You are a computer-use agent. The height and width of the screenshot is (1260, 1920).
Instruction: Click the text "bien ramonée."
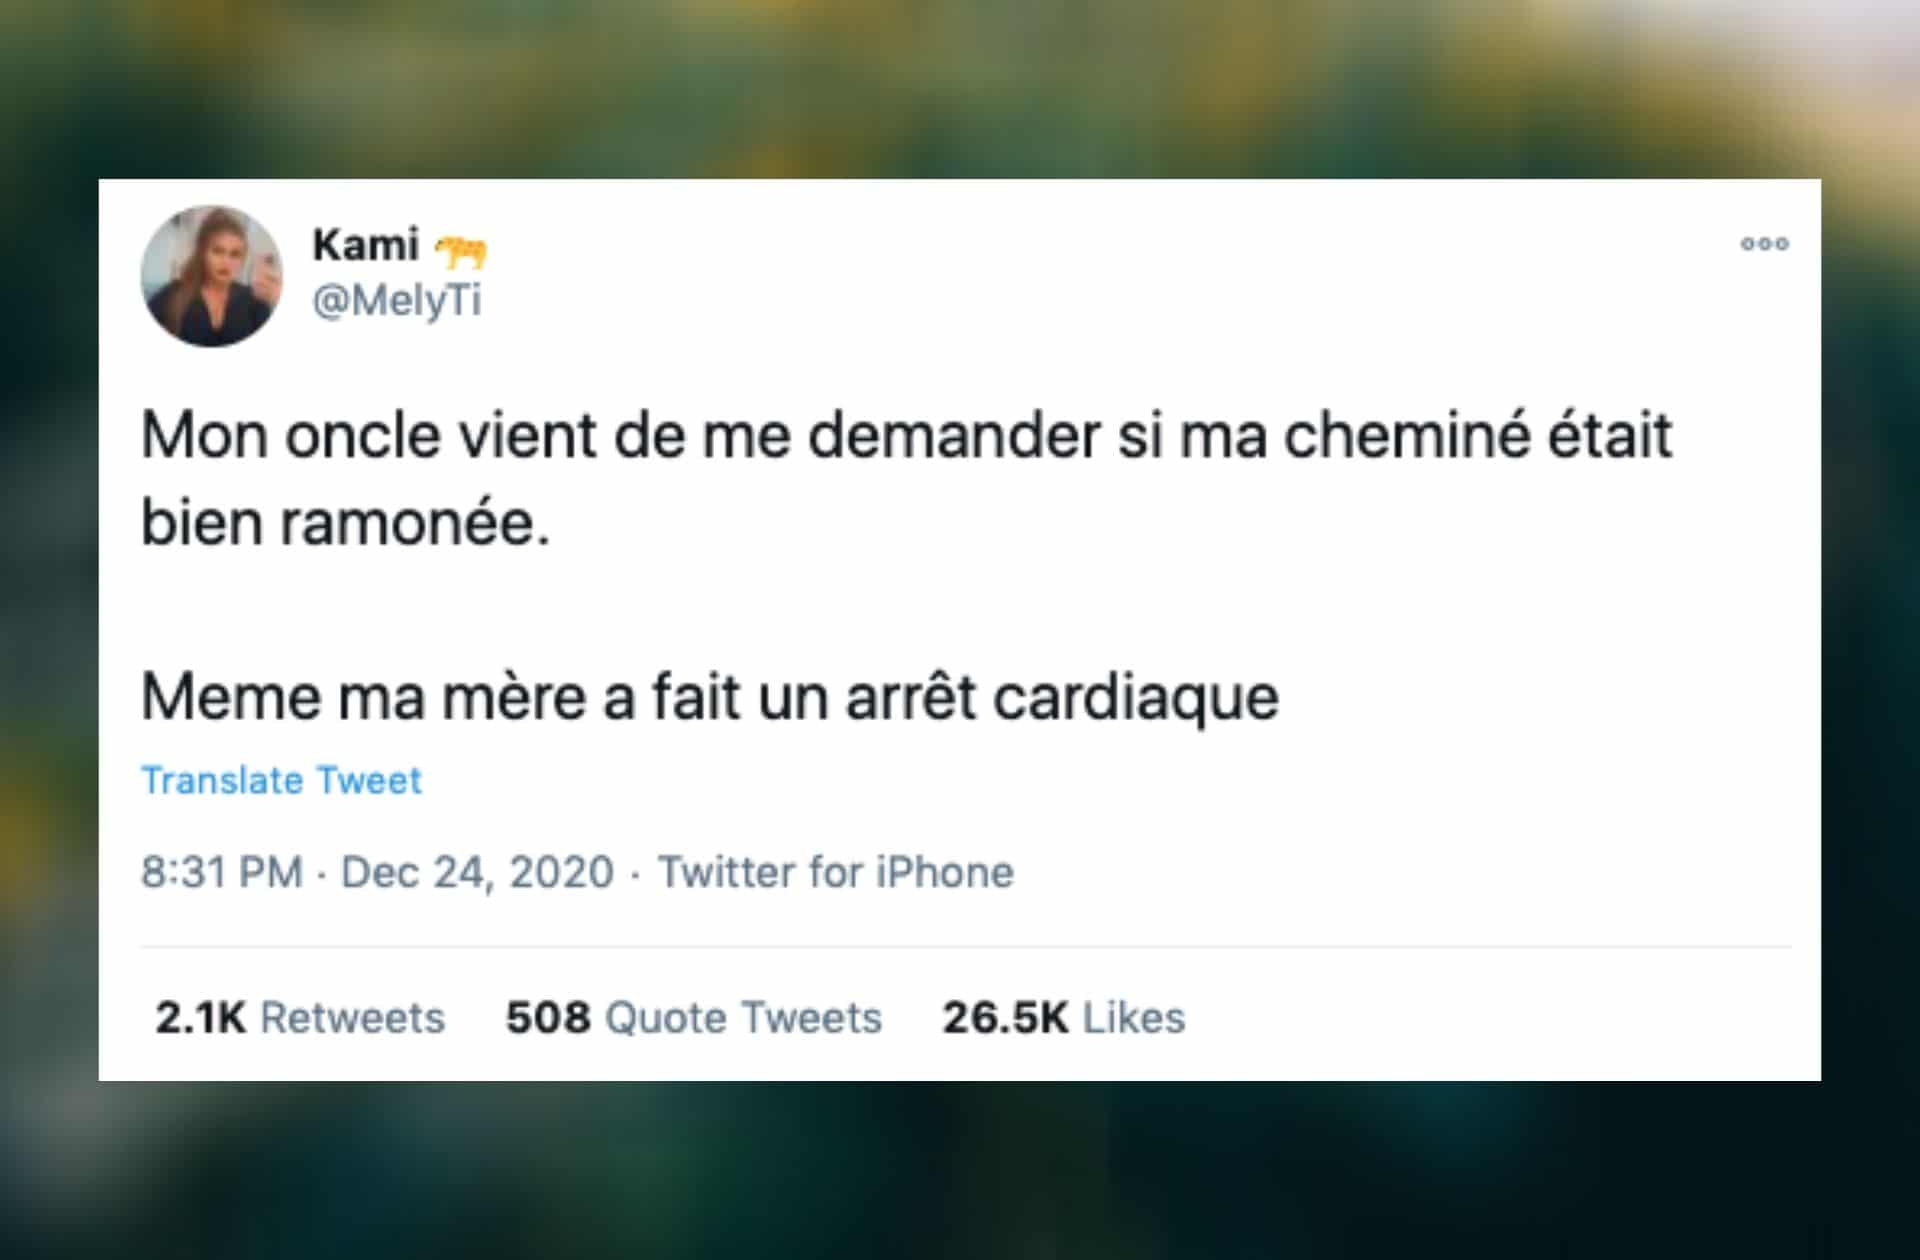[345, 523]
